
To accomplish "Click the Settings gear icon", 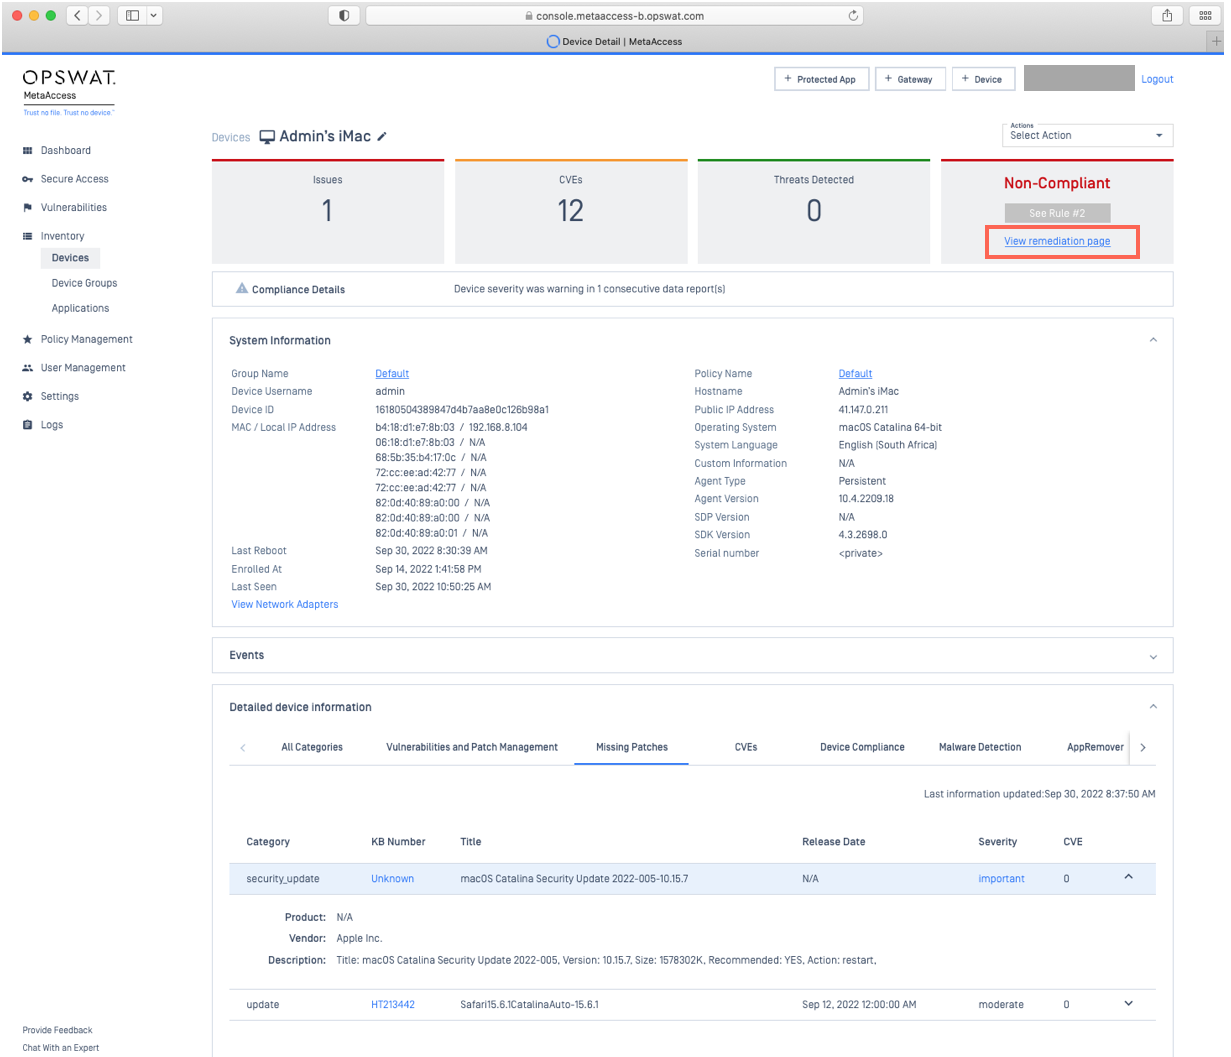I will tap(27, 396).
